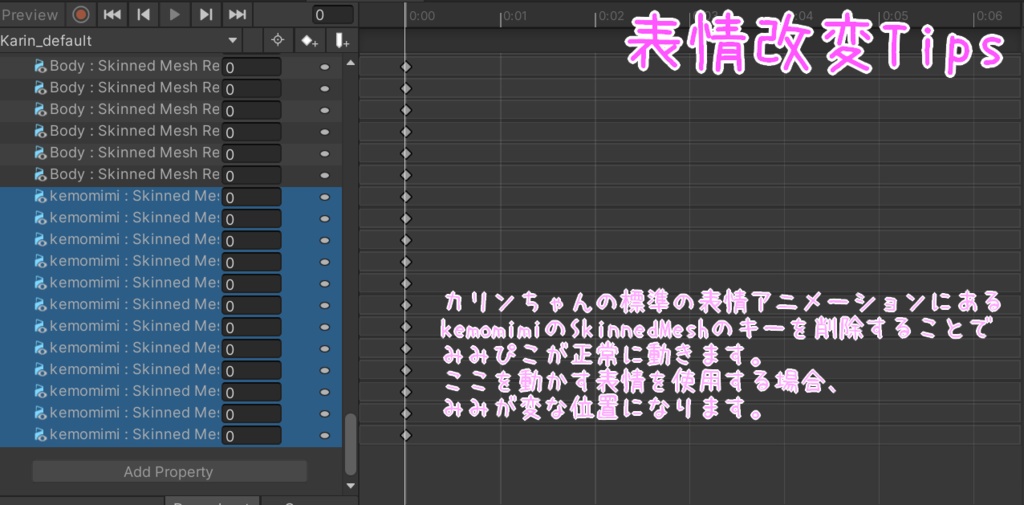Open the Karin_default clip dropdown
The image size is (1024, 505).
[x=120, y=41]
